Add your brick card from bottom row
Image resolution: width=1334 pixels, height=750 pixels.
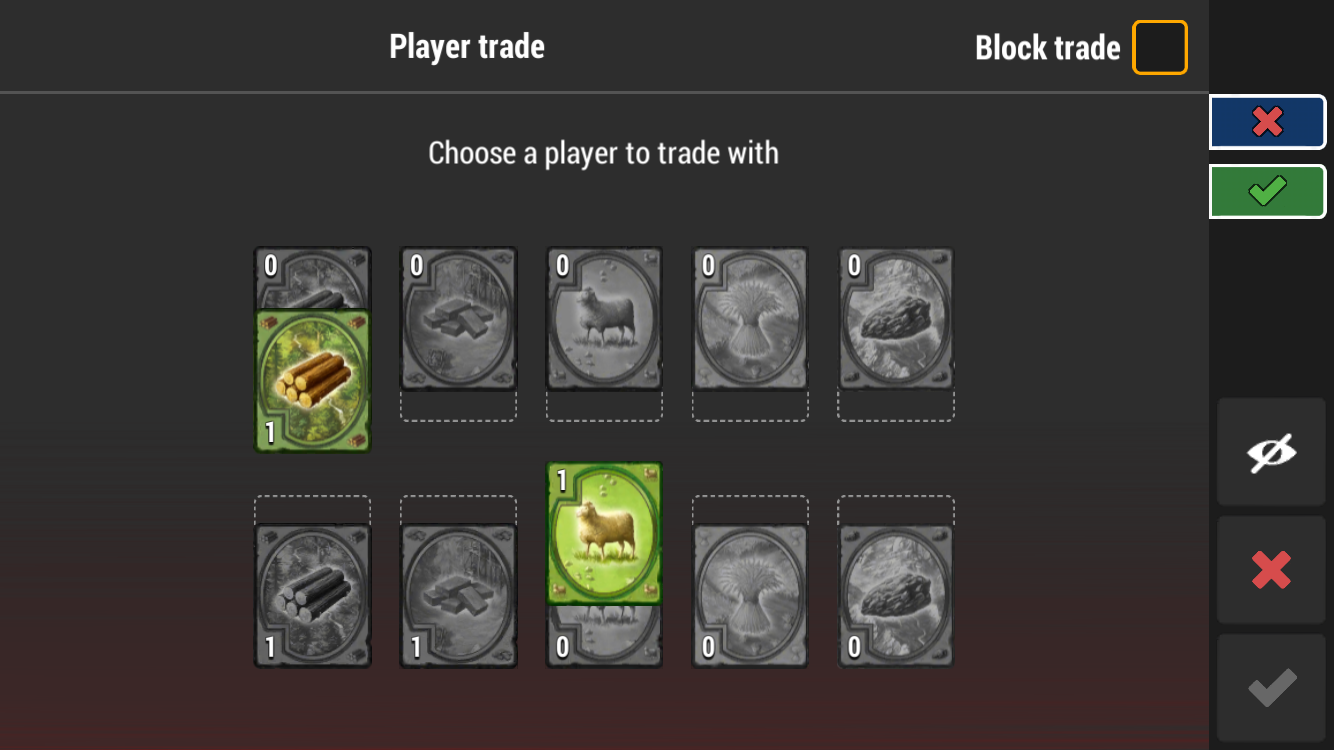click(x=459, y=596)
